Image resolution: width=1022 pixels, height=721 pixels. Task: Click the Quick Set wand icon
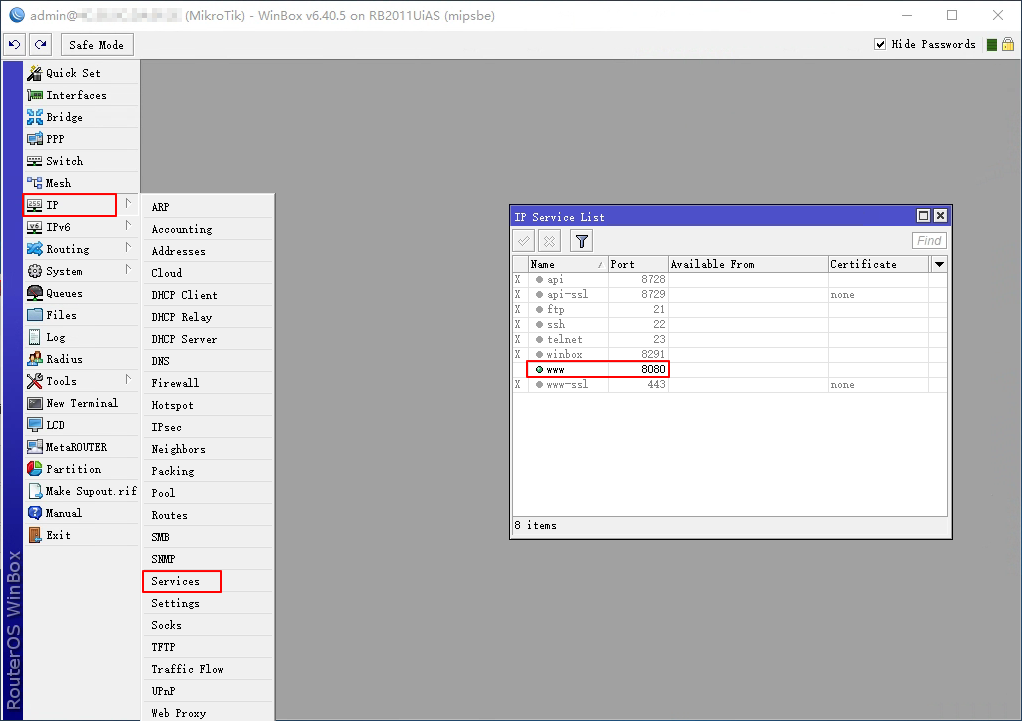click(x=35, y=73)
